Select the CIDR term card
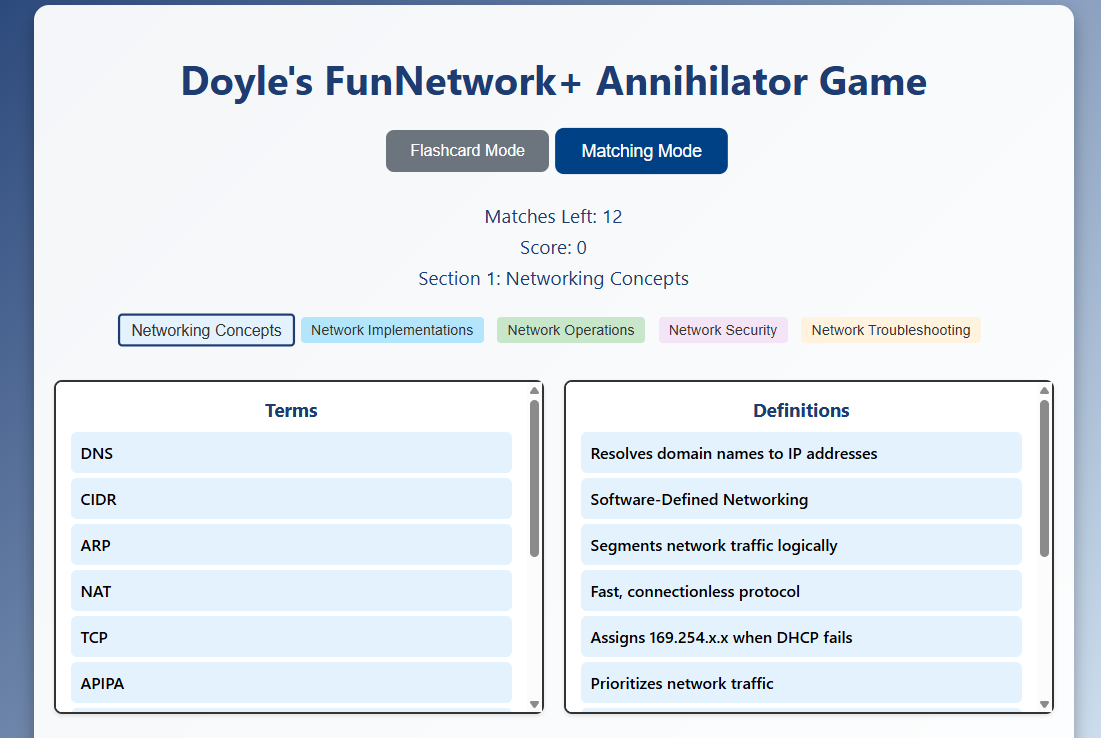This screenshot has width=1101, height=738. (x=291, y=499)
